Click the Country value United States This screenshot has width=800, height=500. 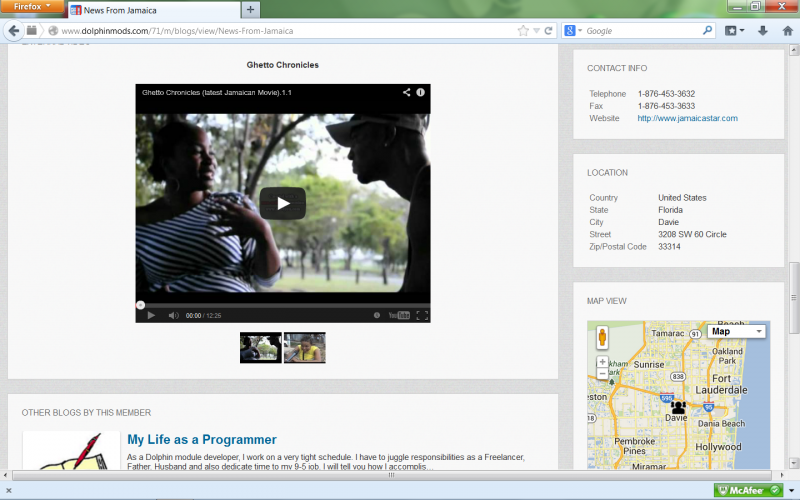point(682,198)
